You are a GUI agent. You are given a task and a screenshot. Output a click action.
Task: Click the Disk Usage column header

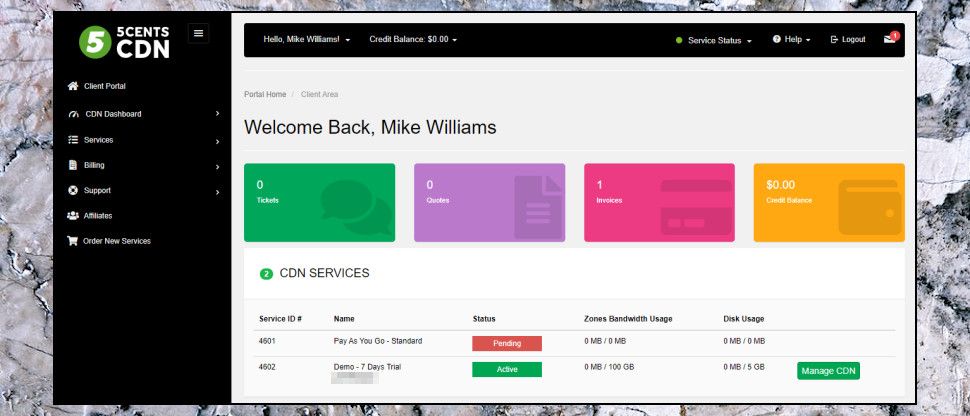[744, 319]
